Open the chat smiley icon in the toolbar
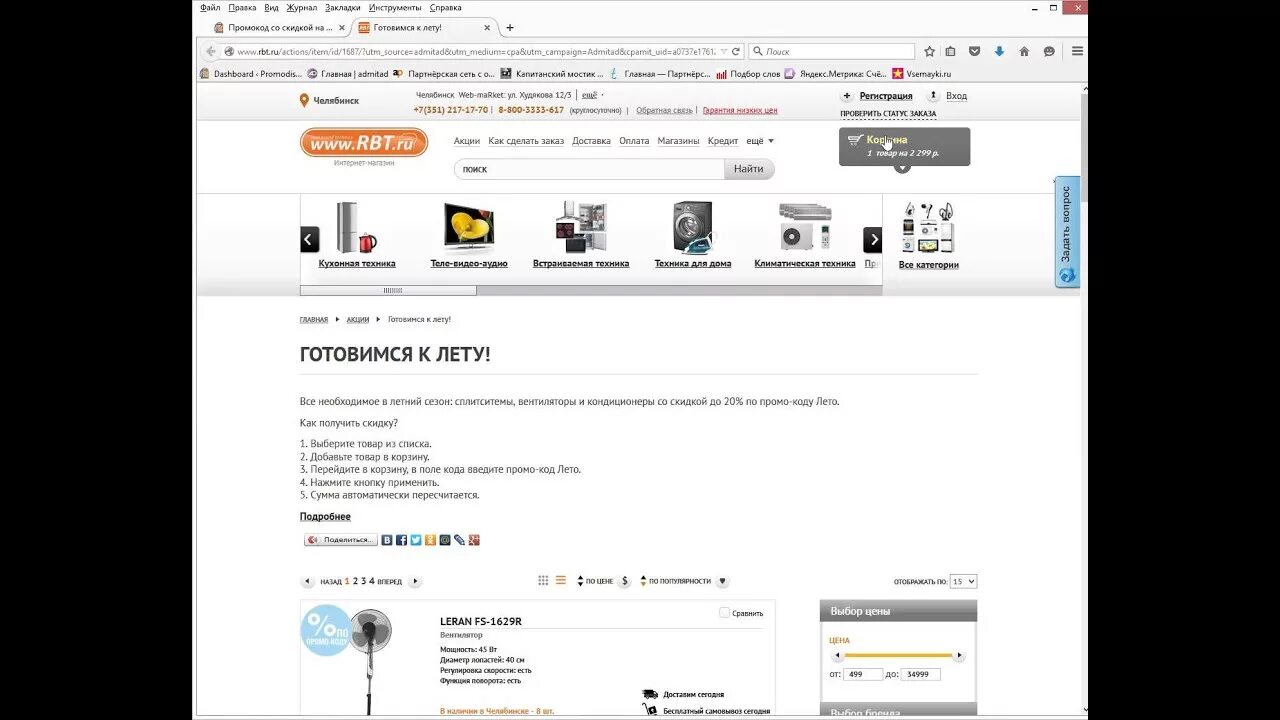This screenshot has height=720, width=1280. [x=1049, y=51]
